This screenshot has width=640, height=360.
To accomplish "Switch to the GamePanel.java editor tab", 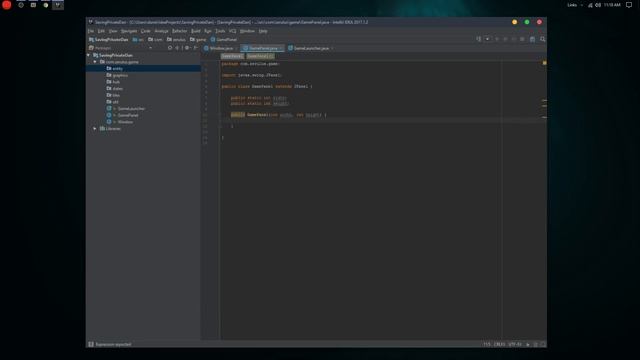I will tap(263, 48).
